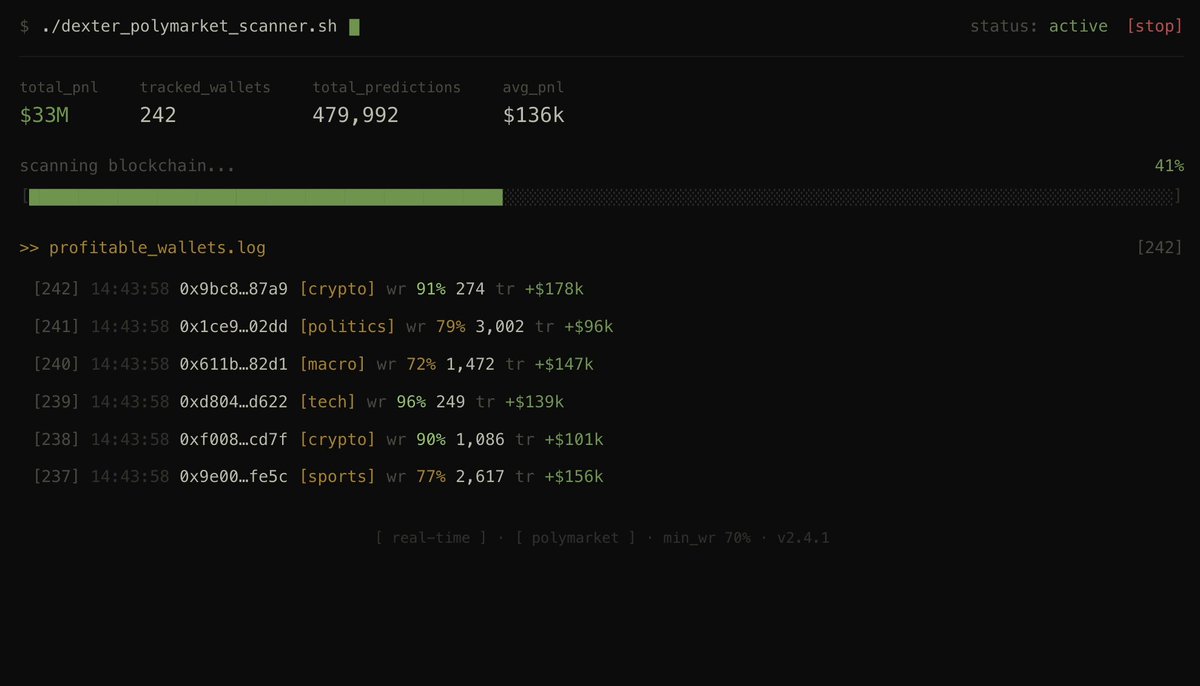Select the ./dexter_polymarket_scanner.sh command text
The height and width of the screenshot is (686, 1200).
pos(190,27)
